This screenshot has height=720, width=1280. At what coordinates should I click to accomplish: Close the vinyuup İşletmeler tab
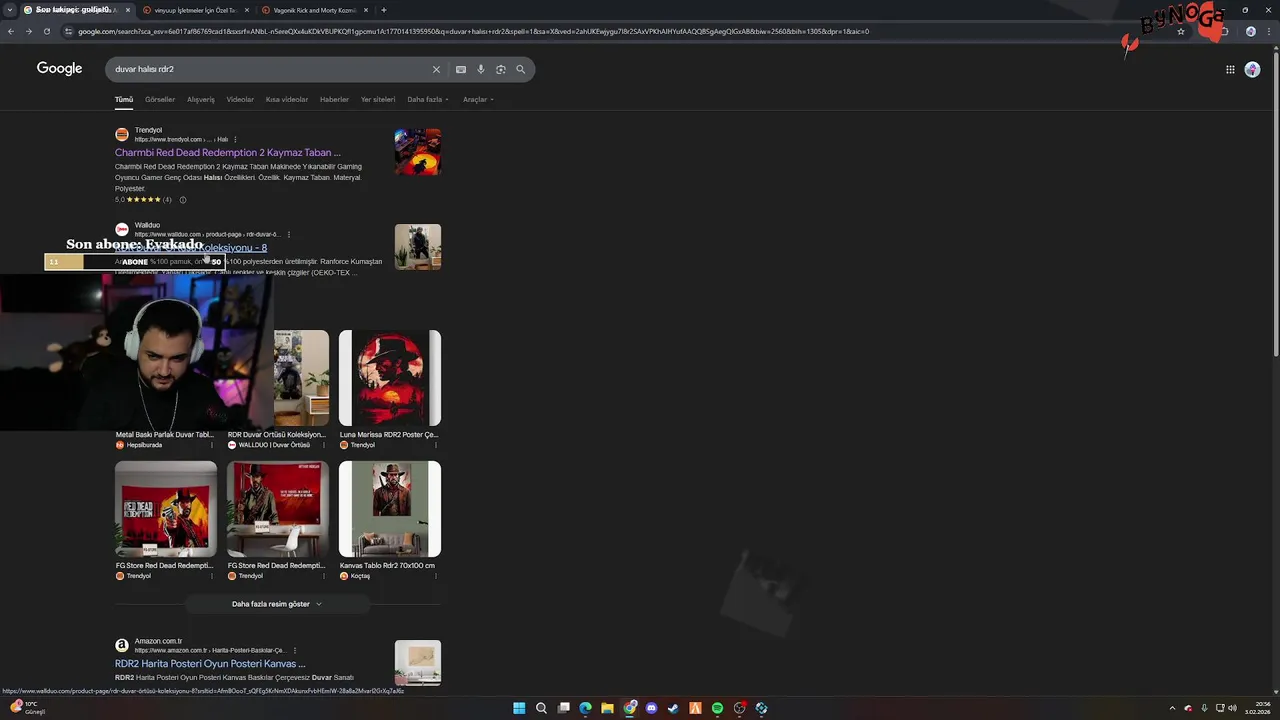click(246, 10)
